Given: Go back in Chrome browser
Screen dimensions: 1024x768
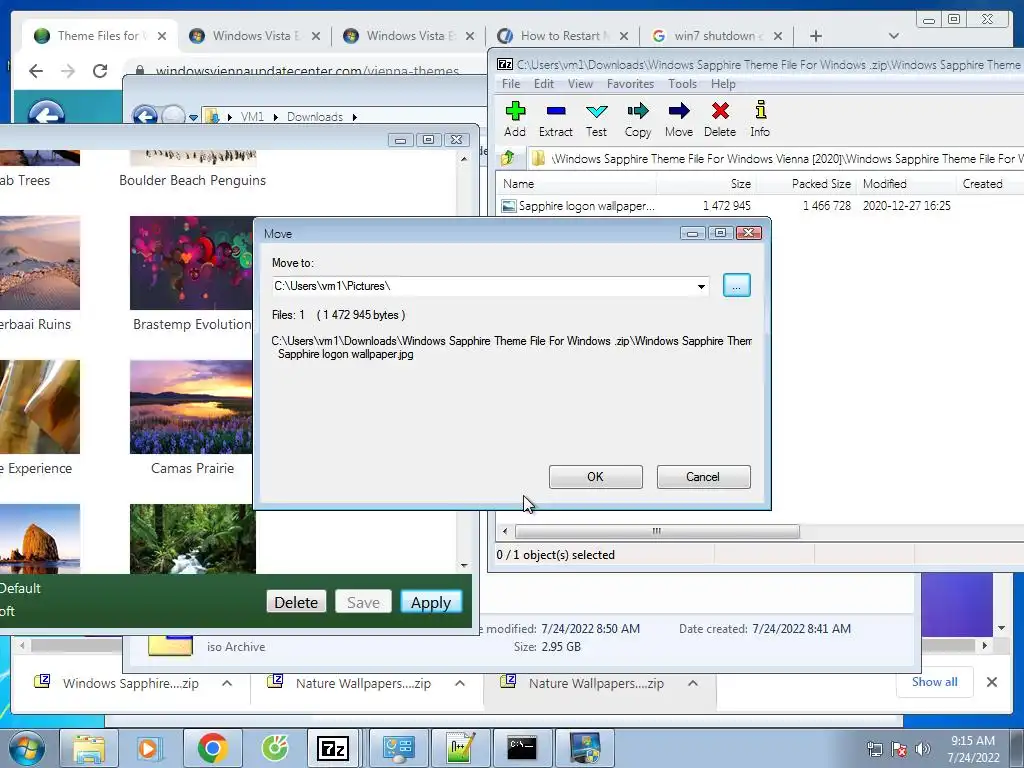Looking at the screenshot, I should click(x=36, y=71).
